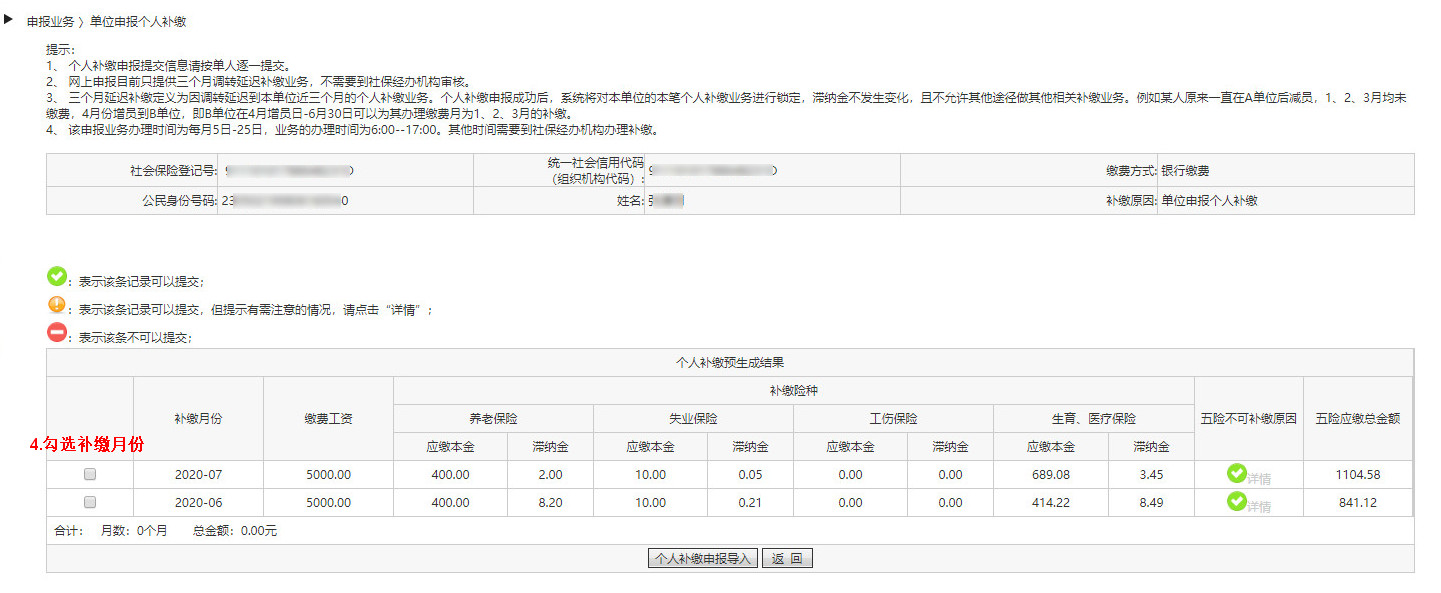1441x593 pixels.
Task: Go to 申报业务 in the breadcrumb
Action: click(x=50, y=21)
